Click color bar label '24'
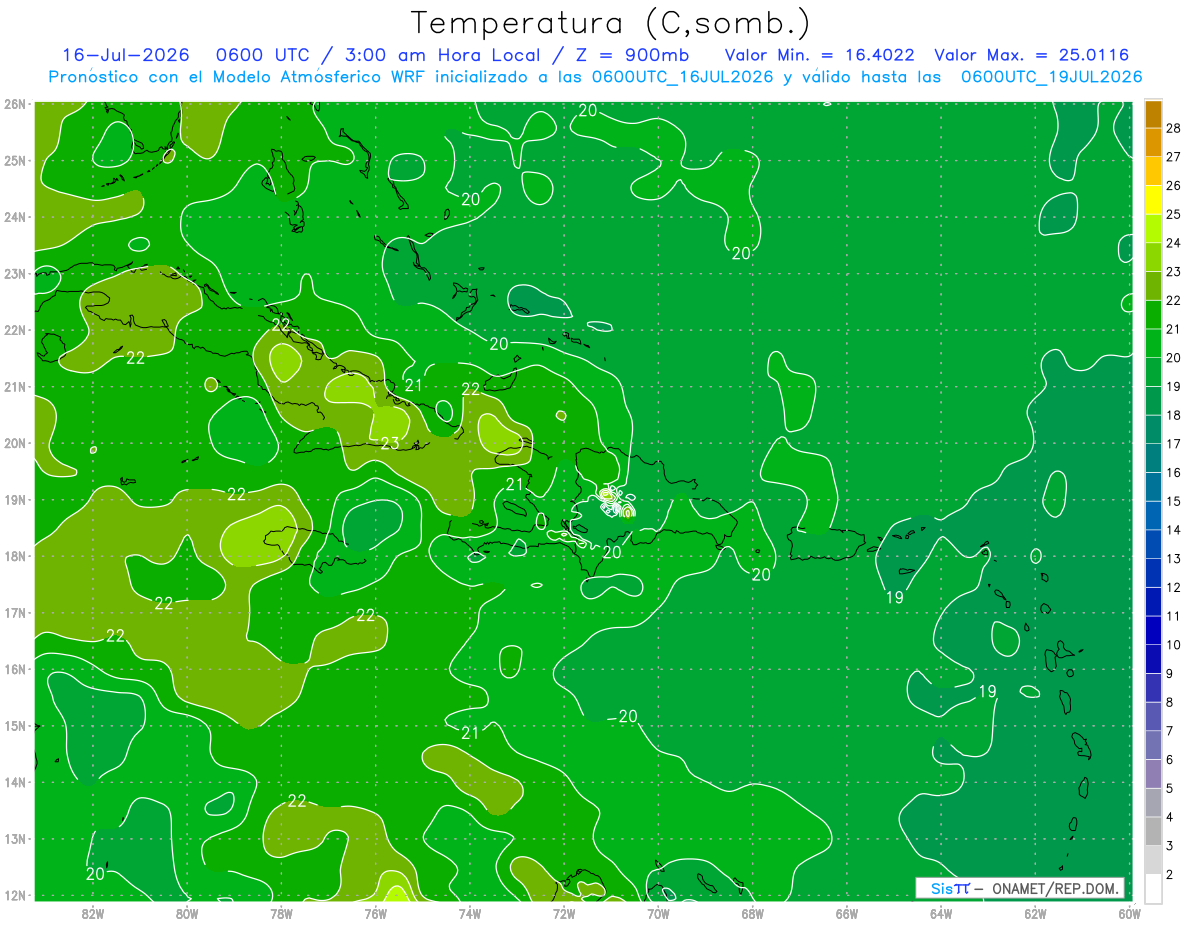This screenshot has width=1200, height=927. [1173, 243]
